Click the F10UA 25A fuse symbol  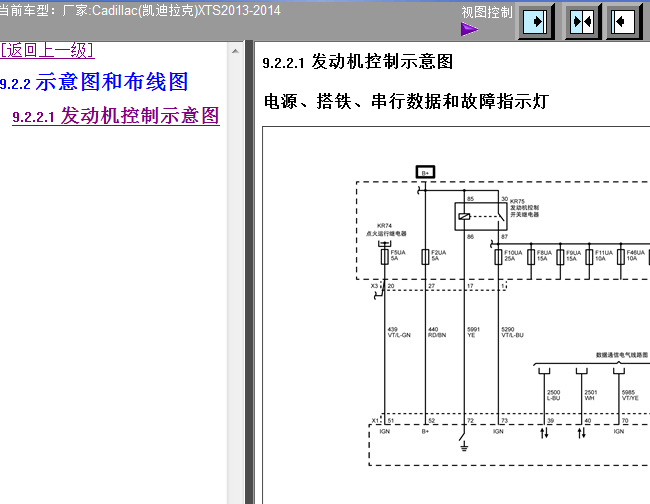pos(498,257)
